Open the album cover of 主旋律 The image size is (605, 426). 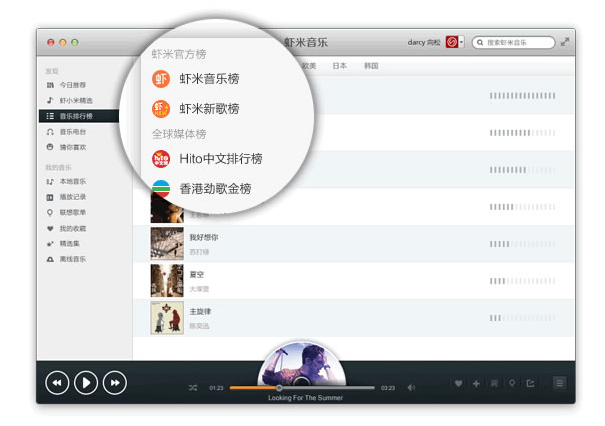[167, 318]
